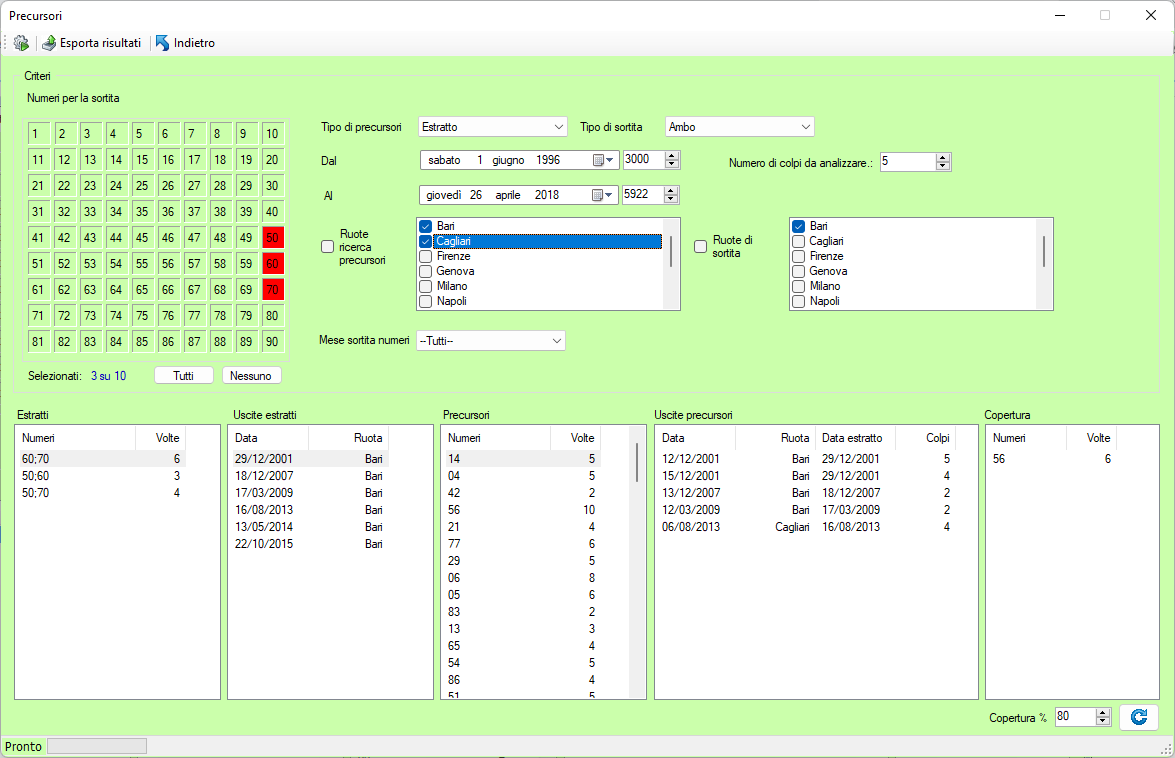Click the refresh icon beside Copertura %

point(1139,718)
